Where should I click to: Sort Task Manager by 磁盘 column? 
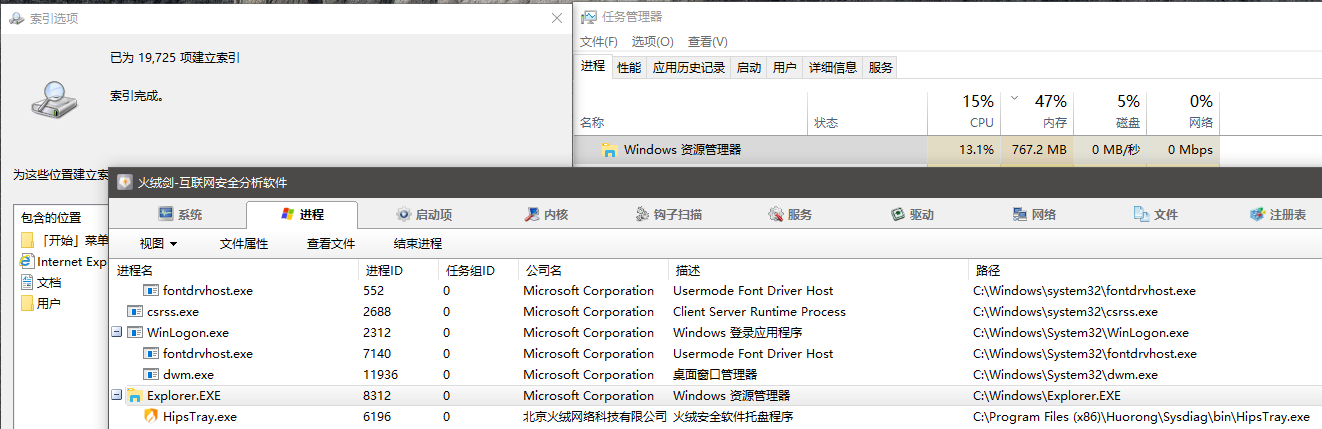(1110, 111)
